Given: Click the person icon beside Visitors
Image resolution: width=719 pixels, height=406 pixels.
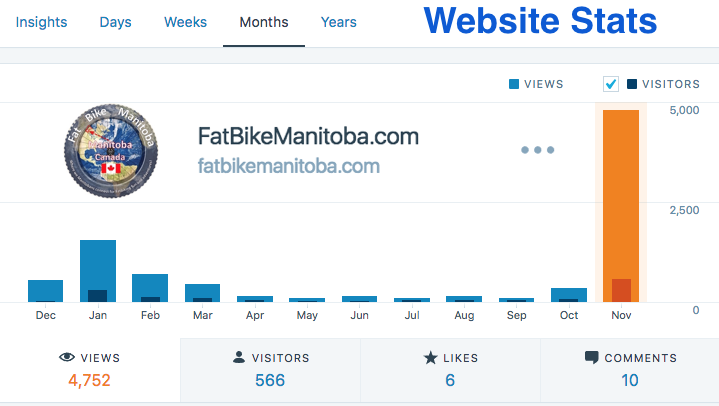Looking at the screenshot, I should (x=238, y=357).
